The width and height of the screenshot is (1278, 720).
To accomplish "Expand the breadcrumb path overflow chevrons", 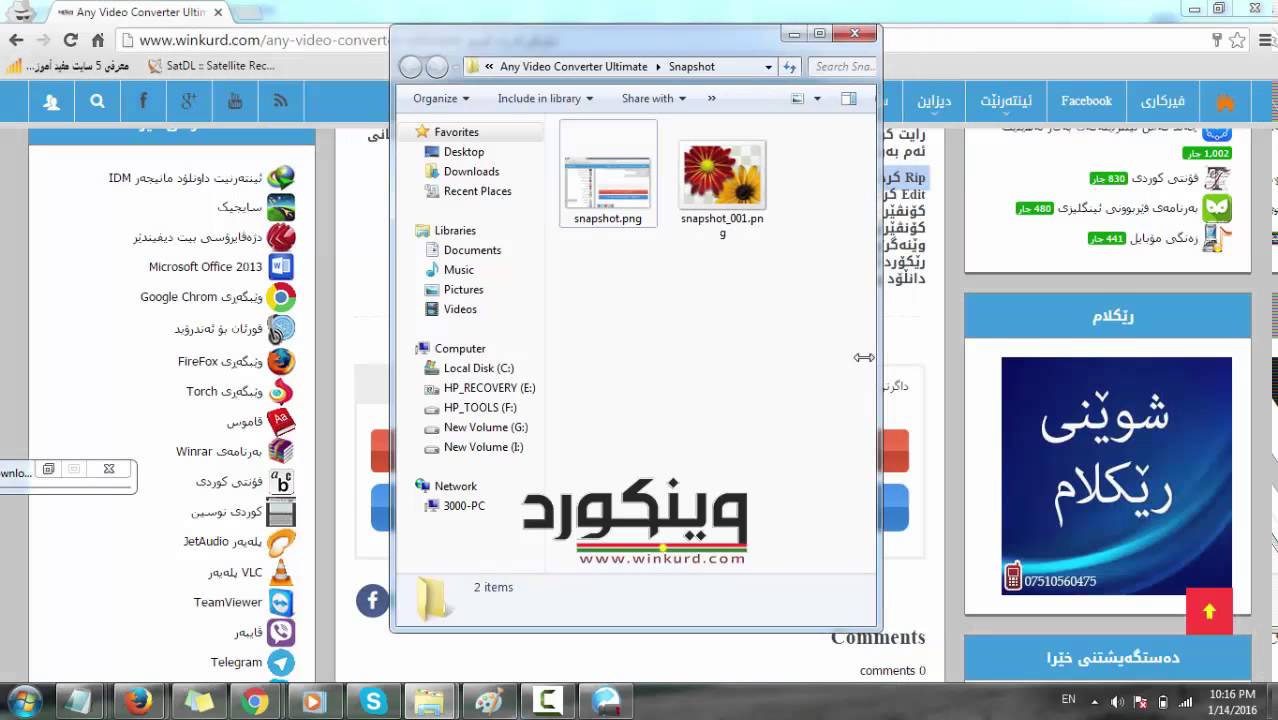I will coord(489,67).
